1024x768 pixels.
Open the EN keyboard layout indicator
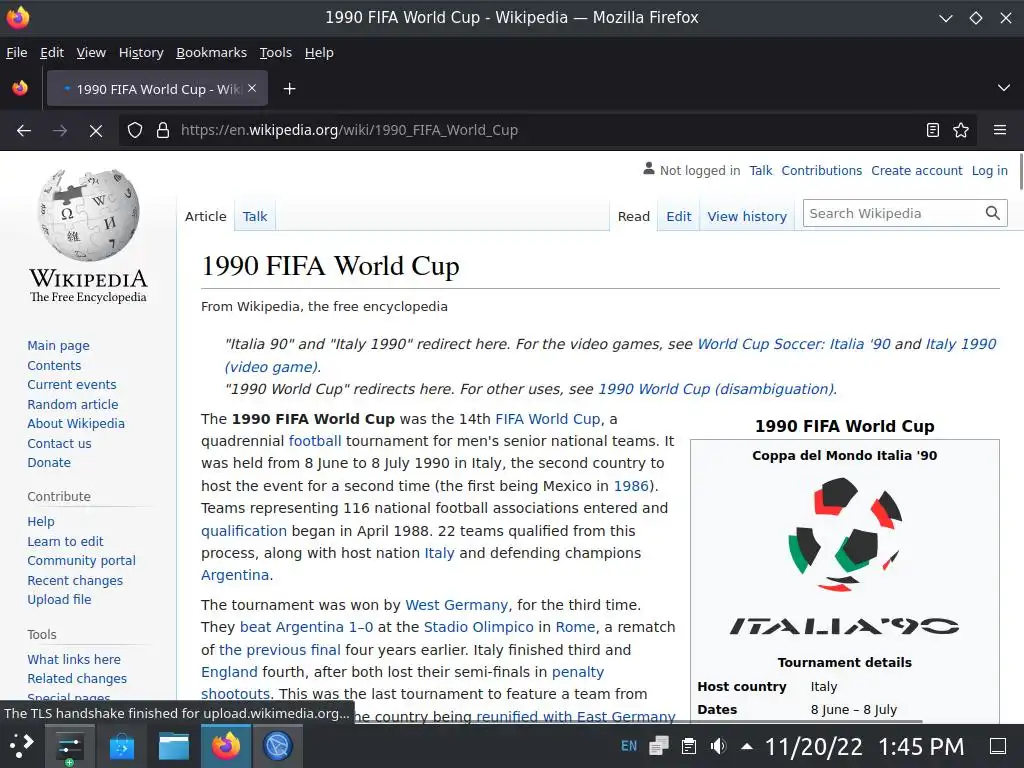coord(629,746)
